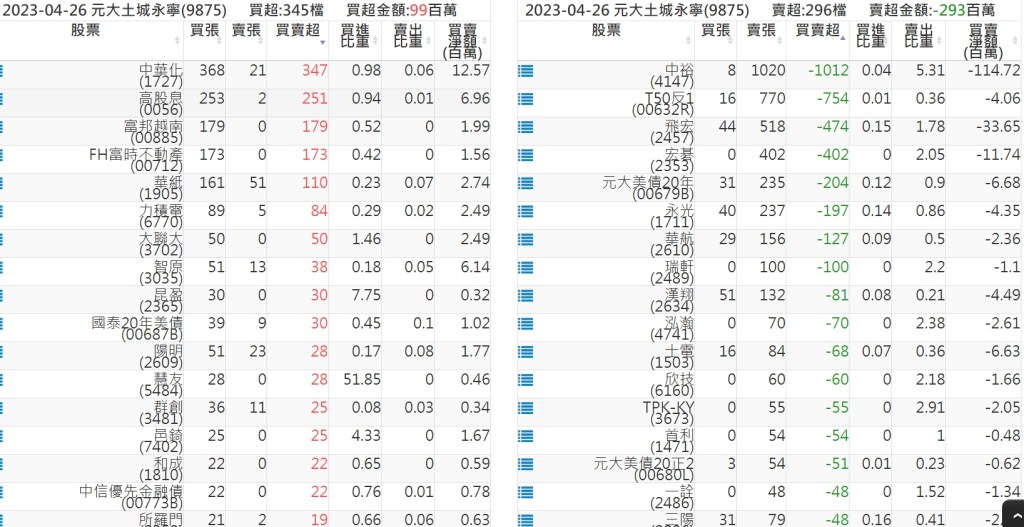Click the list icon next to 飛宏 (2457)
1024x527 pixels.
525,127
